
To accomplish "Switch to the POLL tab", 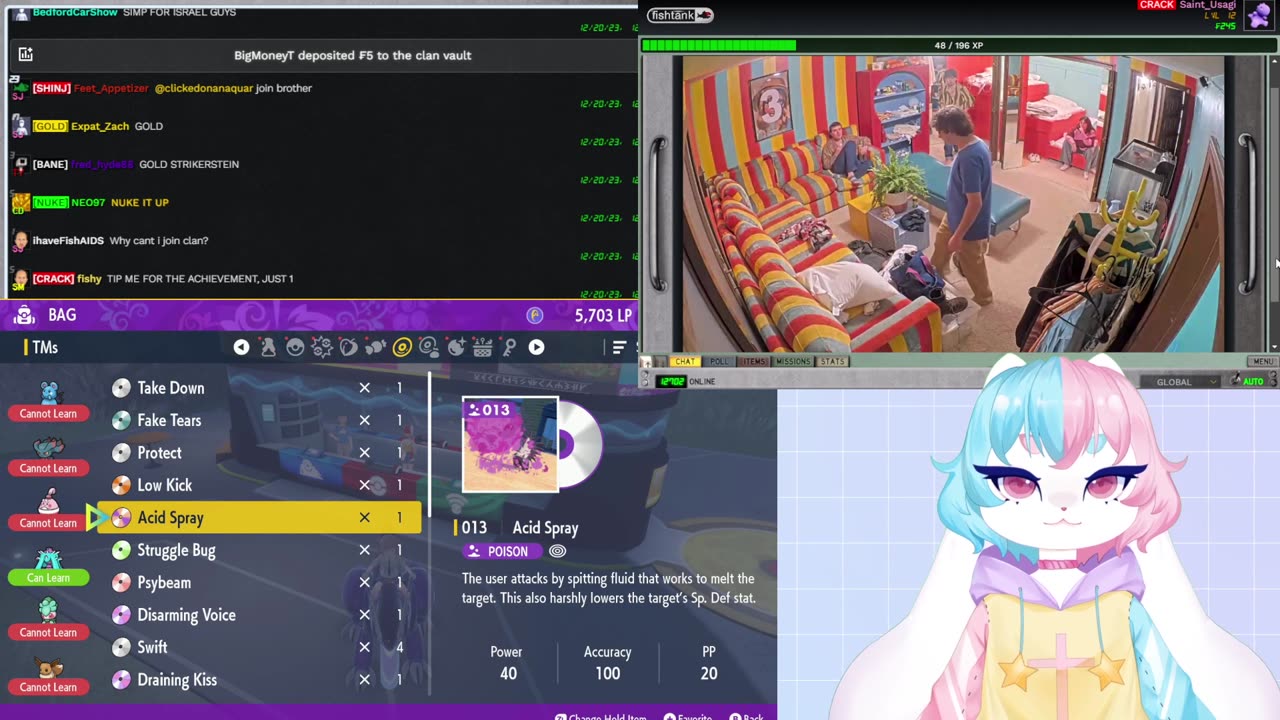I will 719,362.
